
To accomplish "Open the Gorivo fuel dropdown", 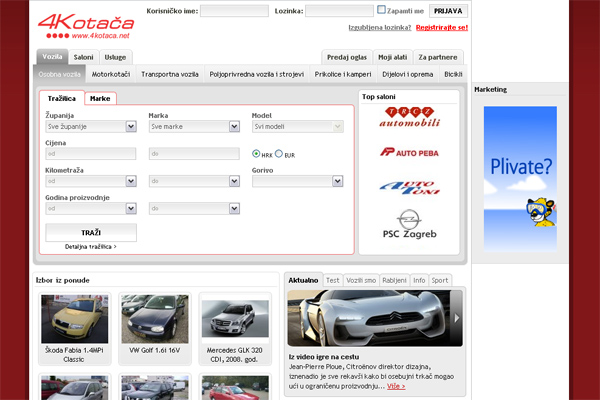I will tap(297, 181).
